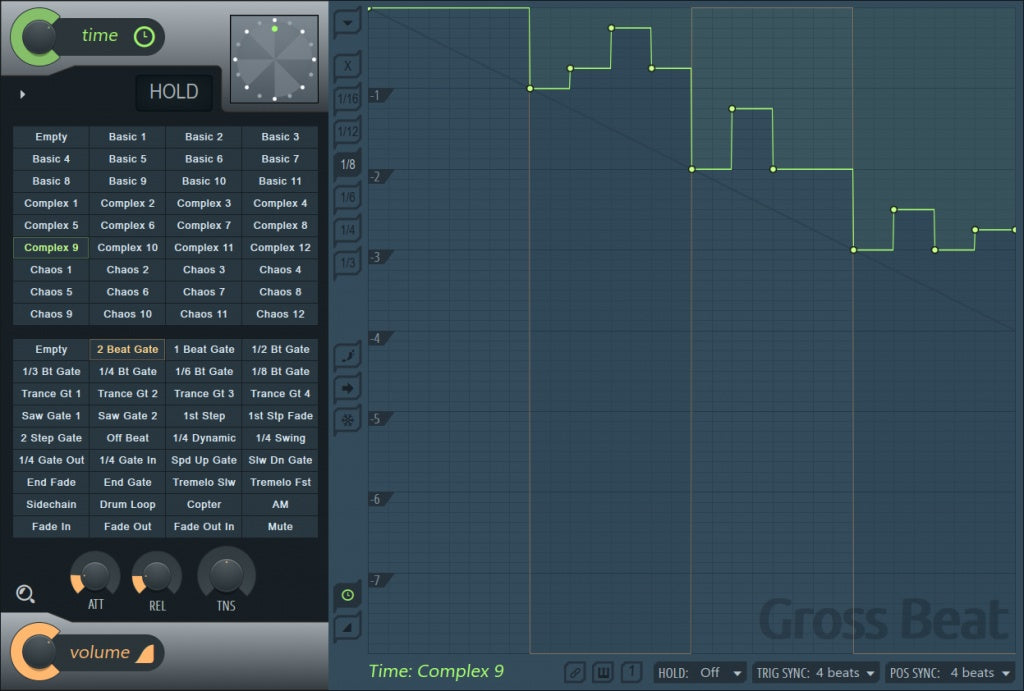Image resolution: width=1024 pixels, height=691 pixels.
Task: Open the envelope options menu arrow
Action: tap(348, 21)
